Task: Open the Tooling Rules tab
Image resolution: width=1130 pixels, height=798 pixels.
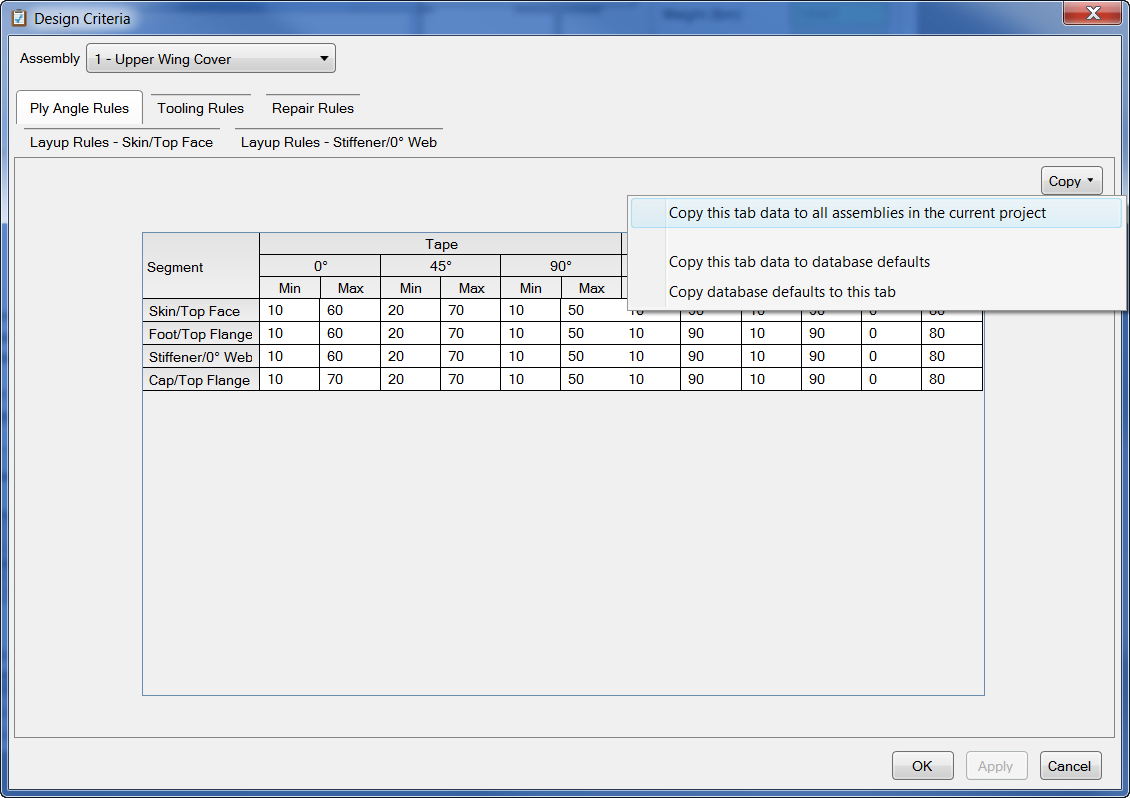Action: (x=200, y=108)
